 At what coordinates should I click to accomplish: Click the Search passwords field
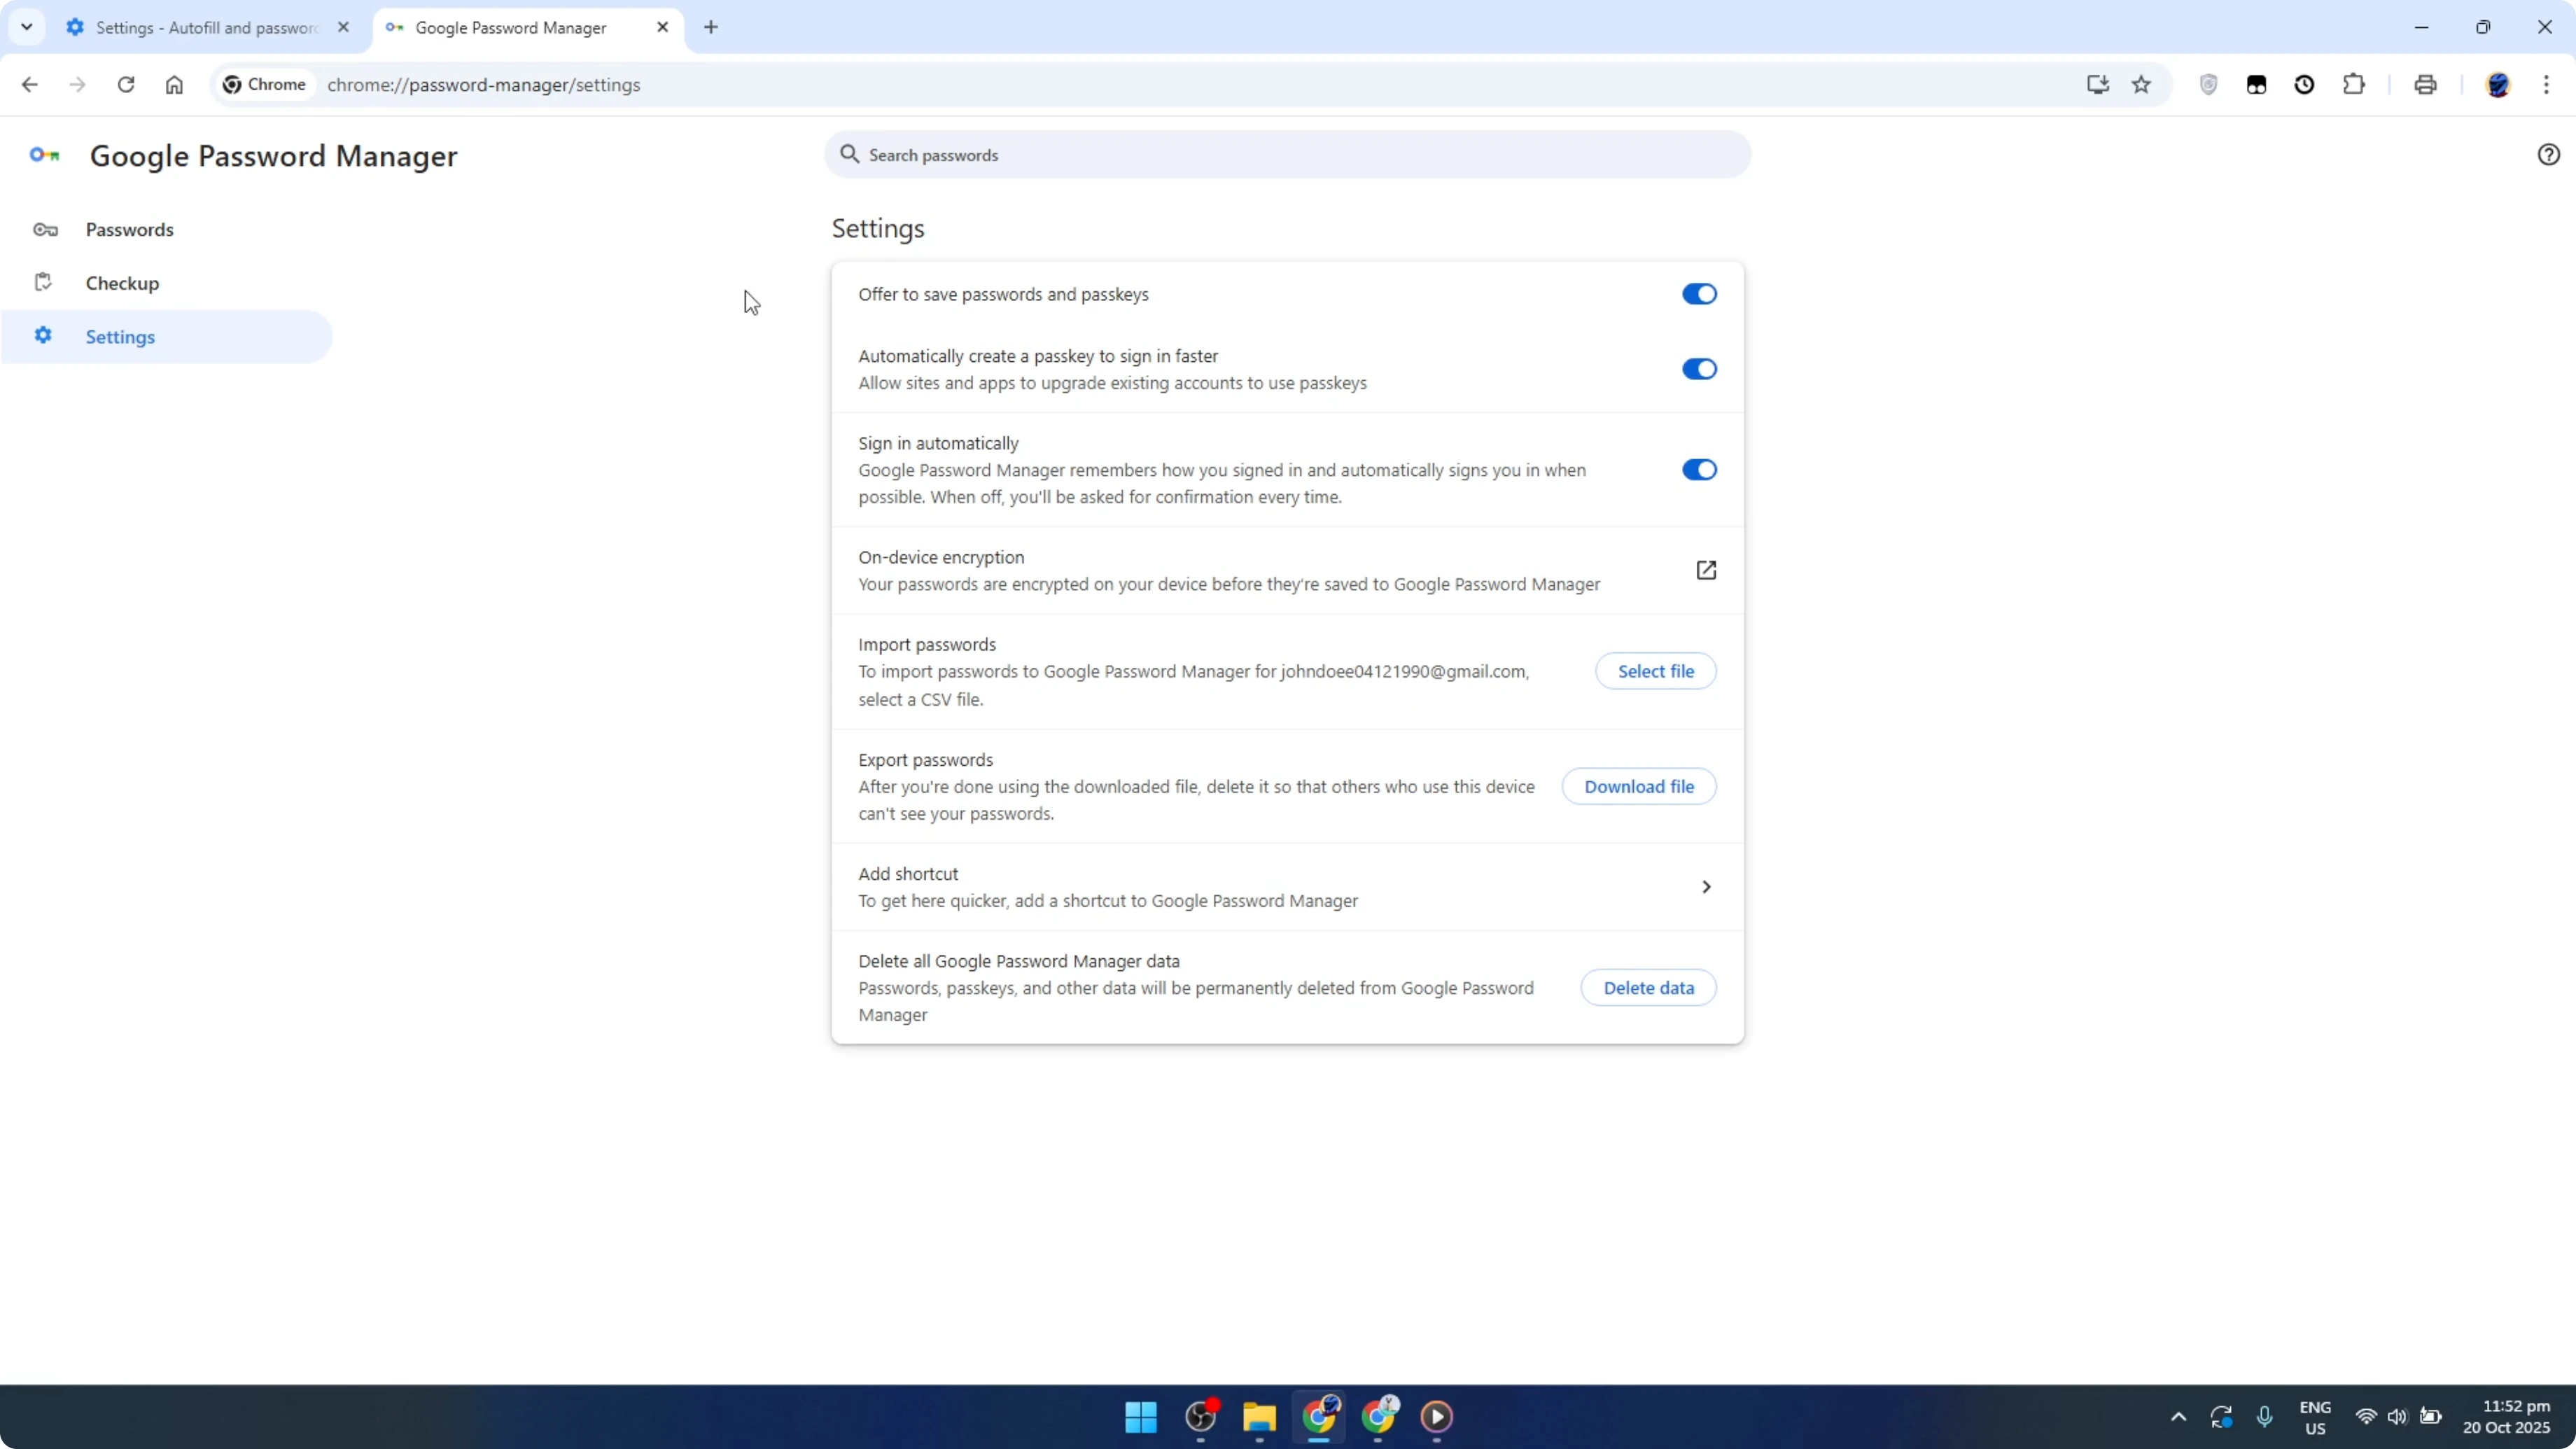click(1286, 154)
